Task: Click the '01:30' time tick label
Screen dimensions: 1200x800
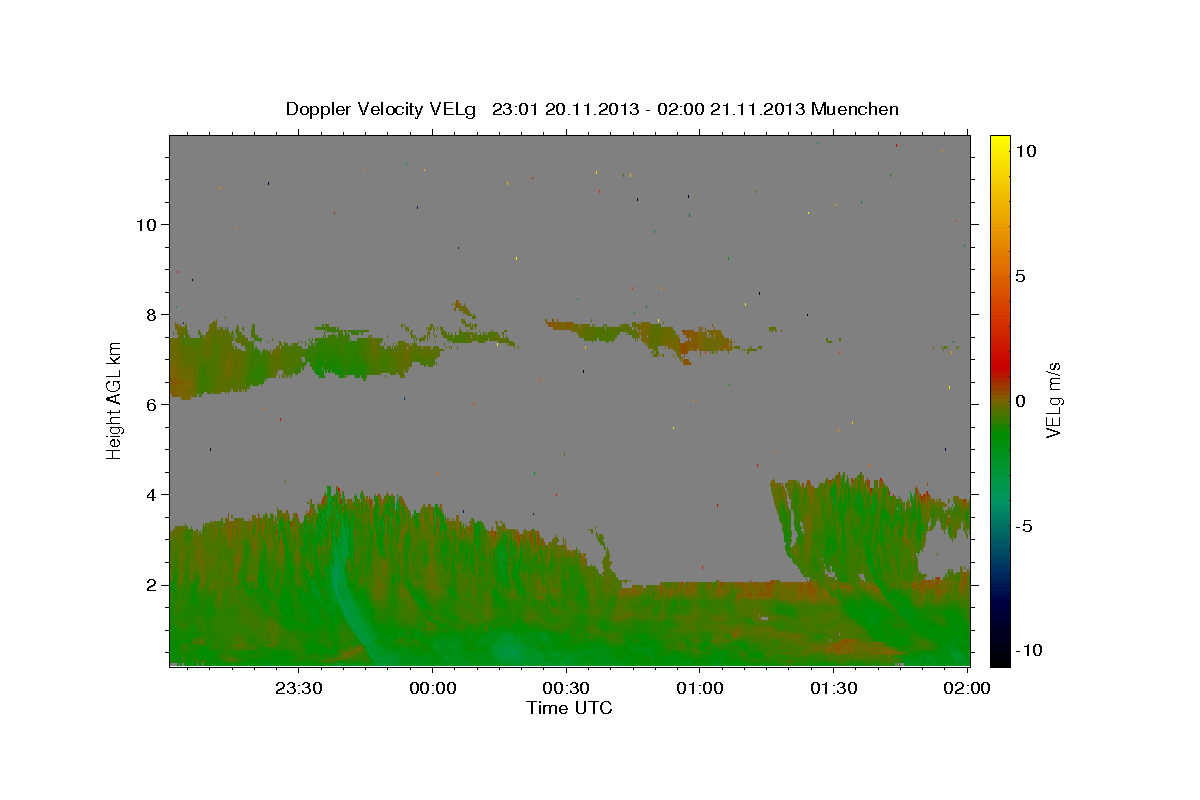Action: 834,688
